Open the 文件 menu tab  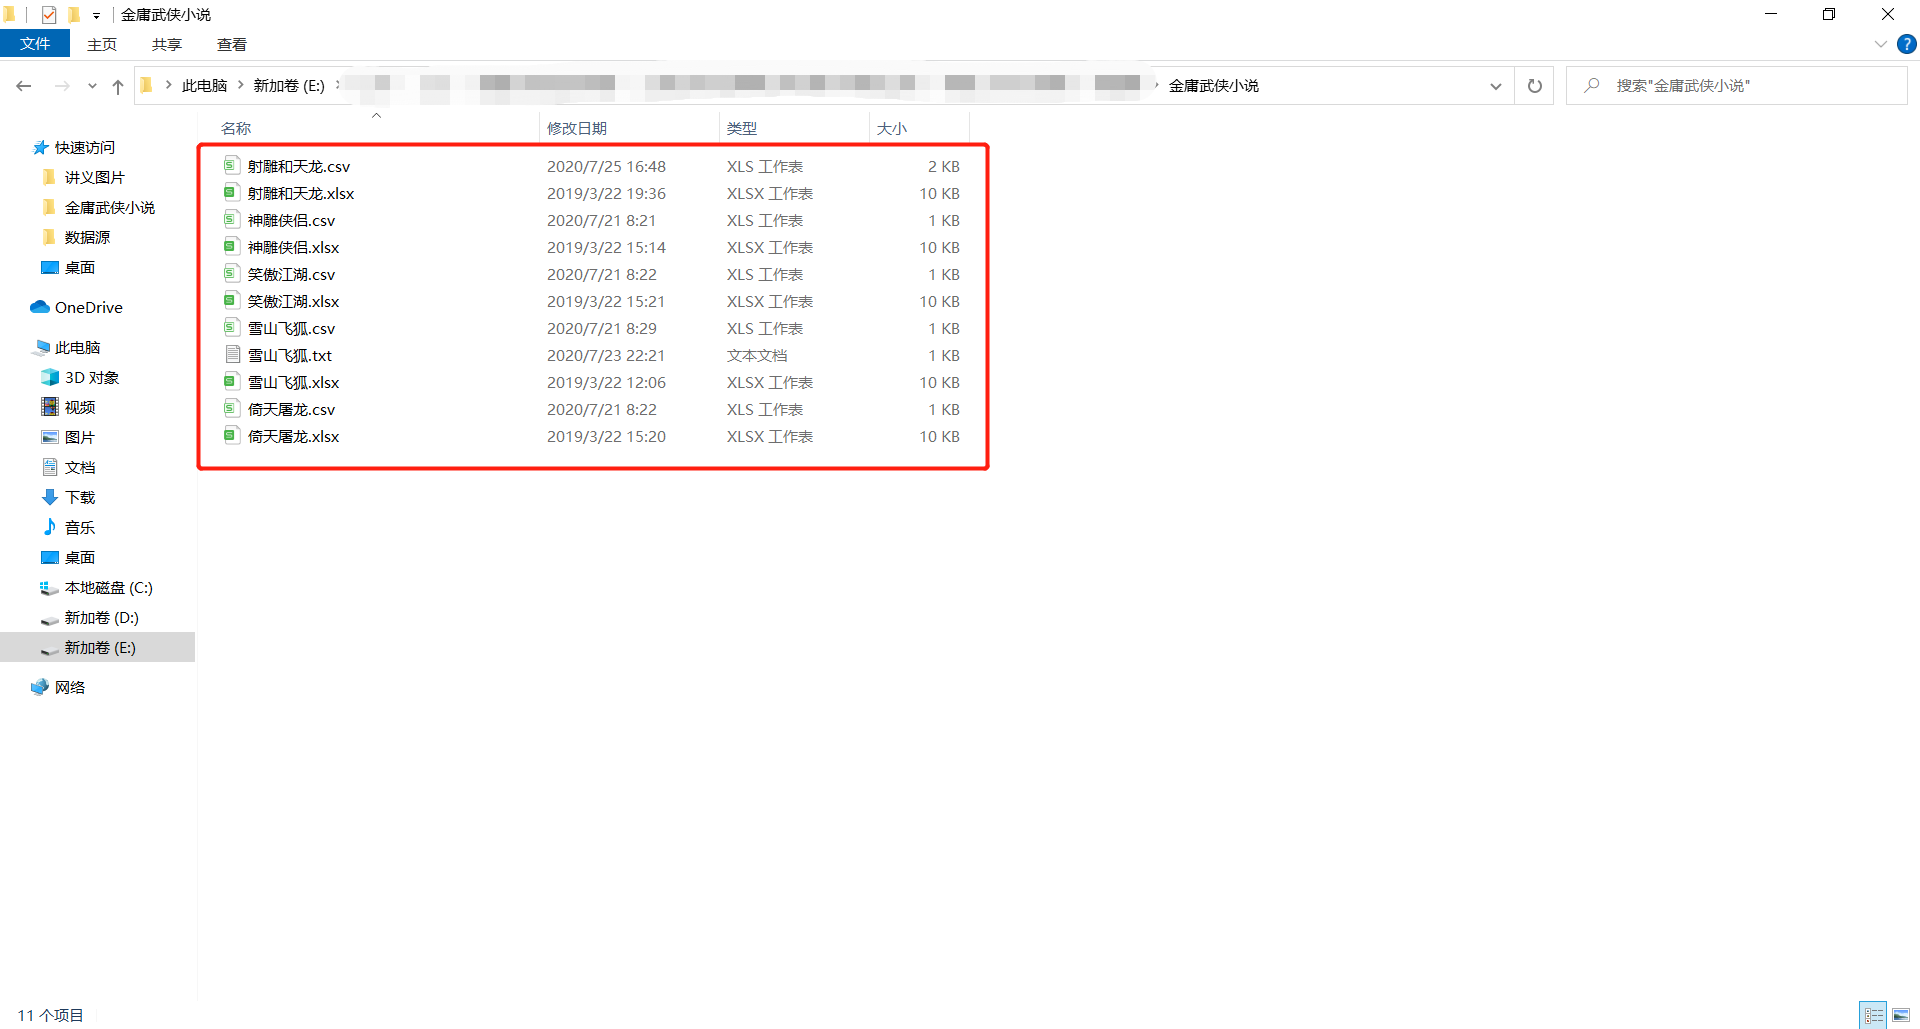pyautogui.click(x=35, y=44)
